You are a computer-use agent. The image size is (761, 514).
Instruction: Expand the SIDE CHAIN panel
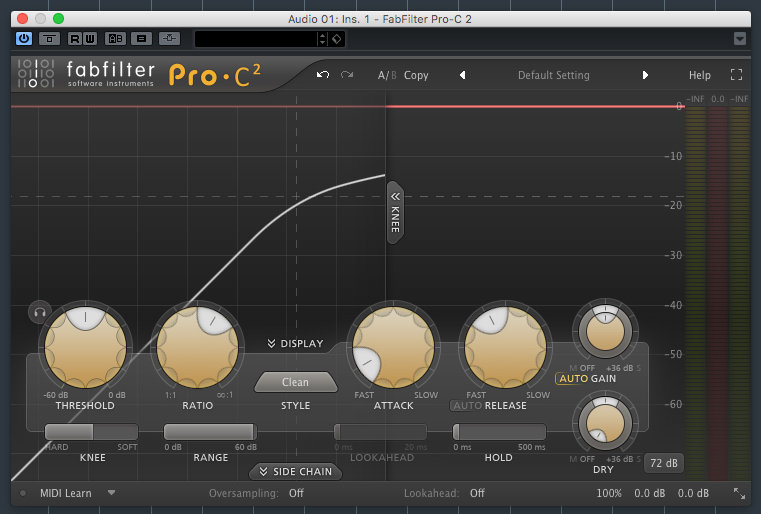[x=296, y=472]
